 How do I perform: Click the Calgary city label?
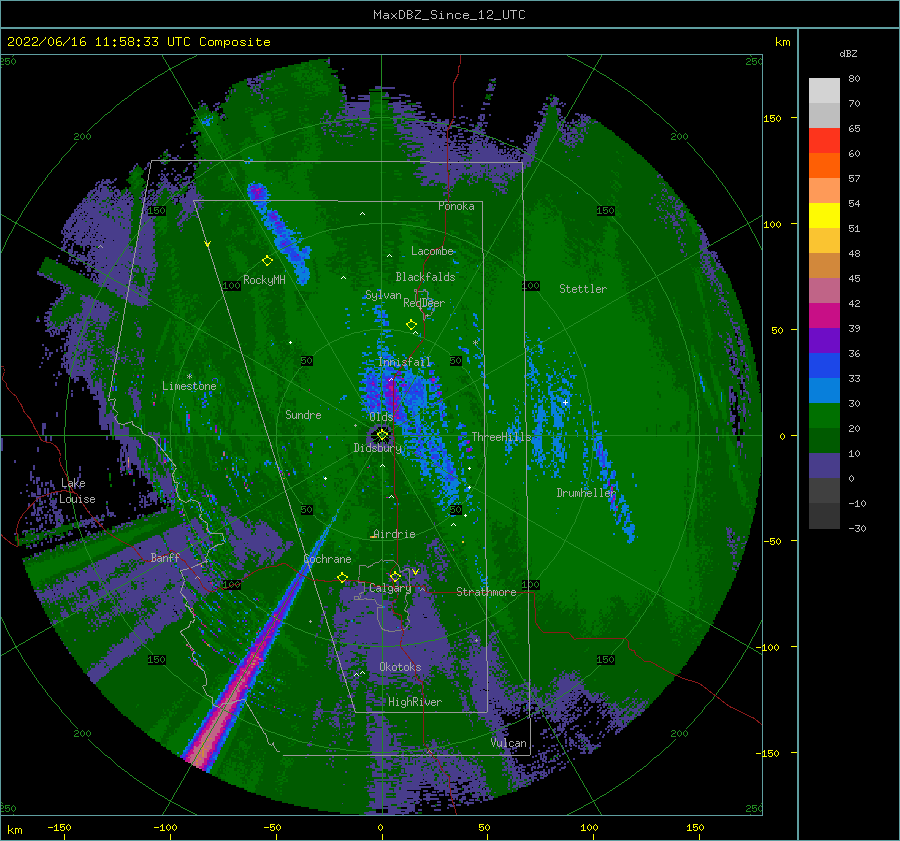coord(390,588)
